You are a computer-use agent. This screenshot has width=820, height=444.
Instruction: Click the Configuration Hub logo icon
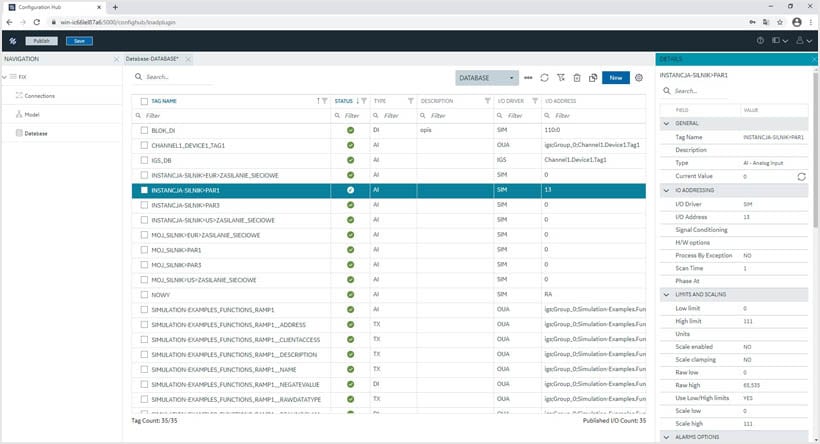click(13, 41)
